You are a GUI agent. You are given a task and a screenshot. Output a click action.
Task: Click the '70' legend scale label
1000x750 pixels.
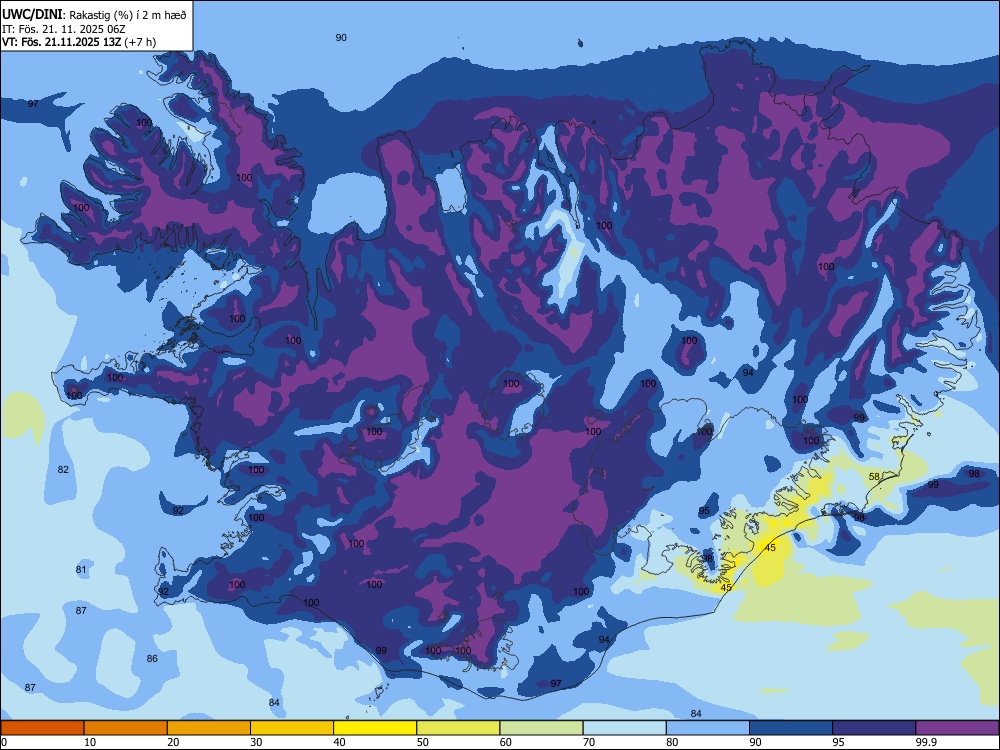(x=589, y=742)
